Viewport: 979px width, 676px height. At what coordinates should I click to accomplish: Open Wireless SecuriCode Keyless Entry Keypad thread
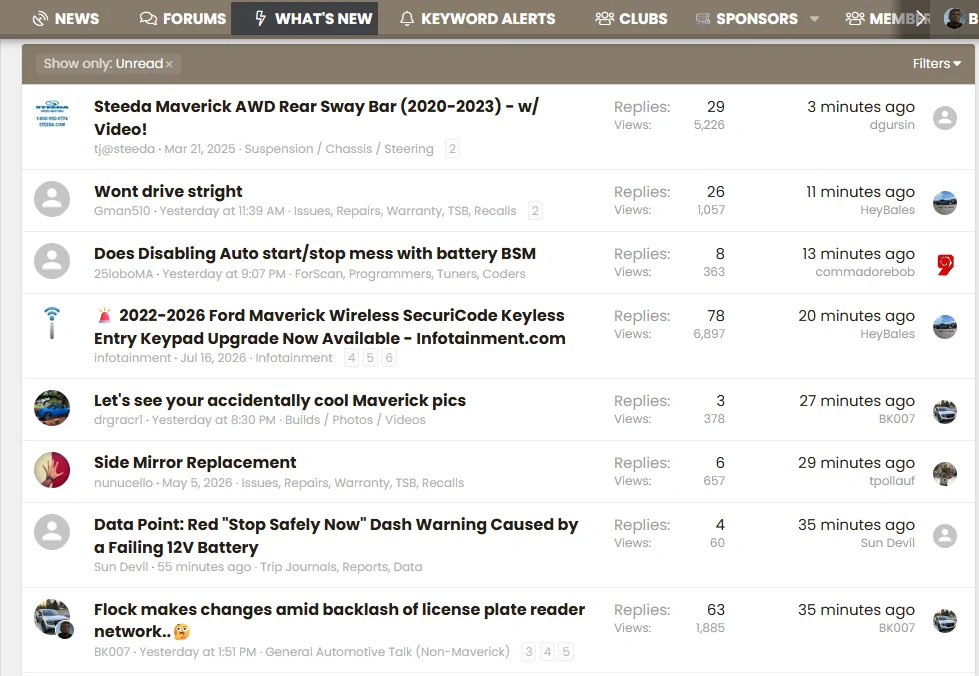(x=330, y=326)
